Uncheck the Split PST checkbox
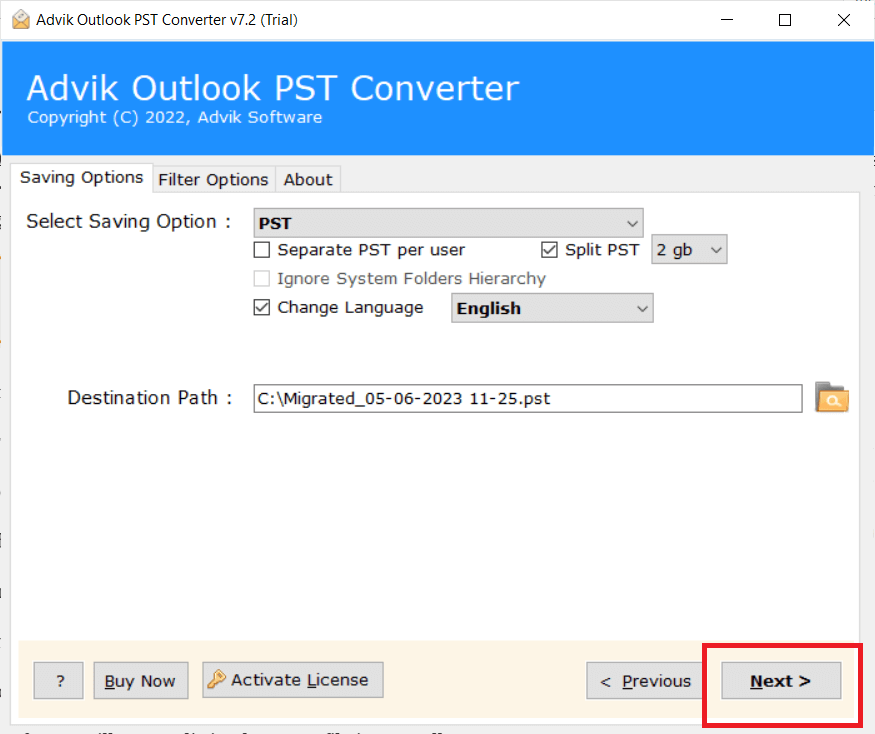The width and height of the screenshot is (875, 734). pos(549,250)
